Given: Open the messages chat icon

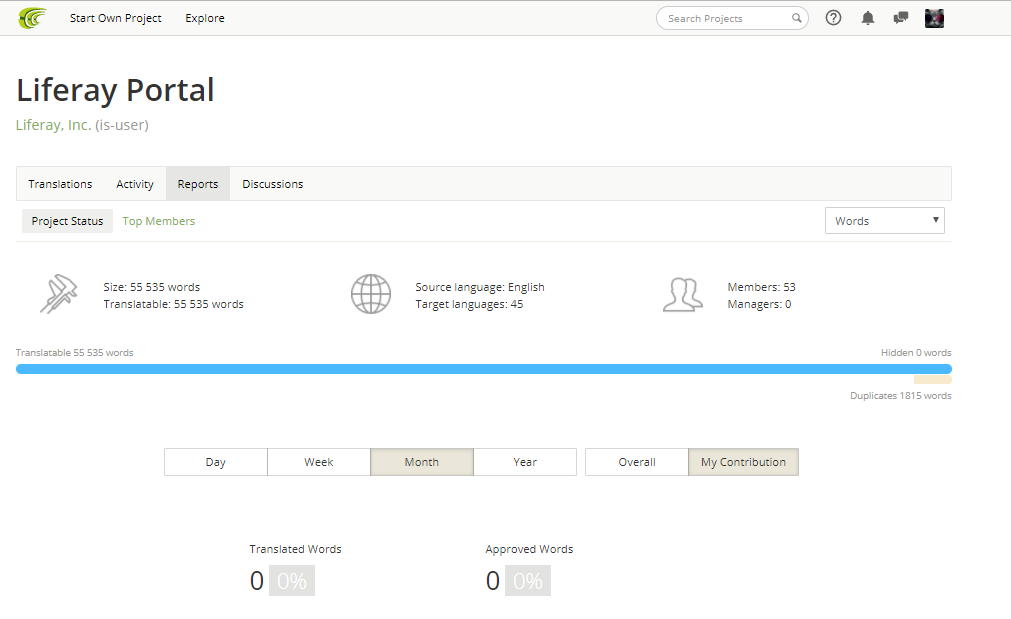Looking at the screenshot, I should click(x=901, y=18).
